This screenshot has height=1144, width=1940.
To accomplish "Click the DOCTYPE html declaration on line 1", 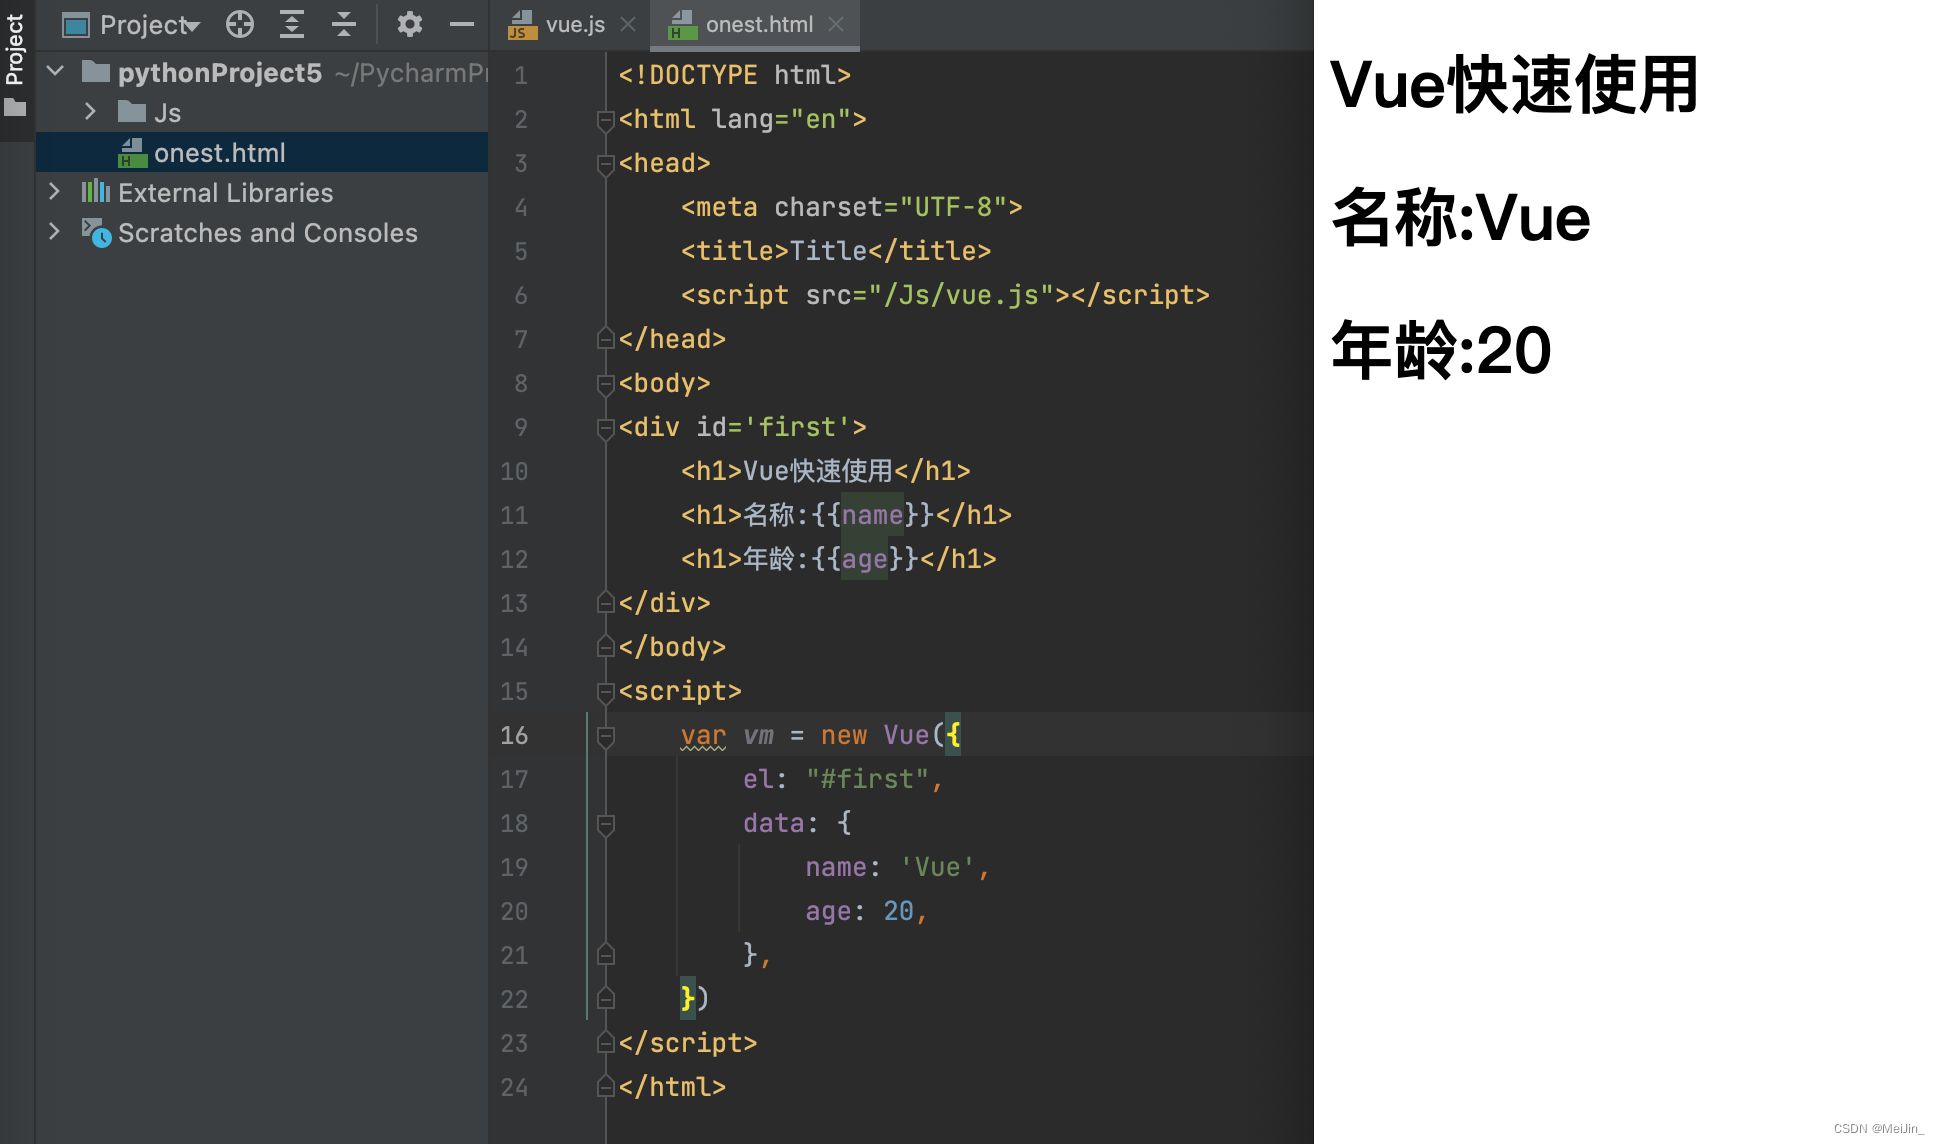I will point(735,75).
